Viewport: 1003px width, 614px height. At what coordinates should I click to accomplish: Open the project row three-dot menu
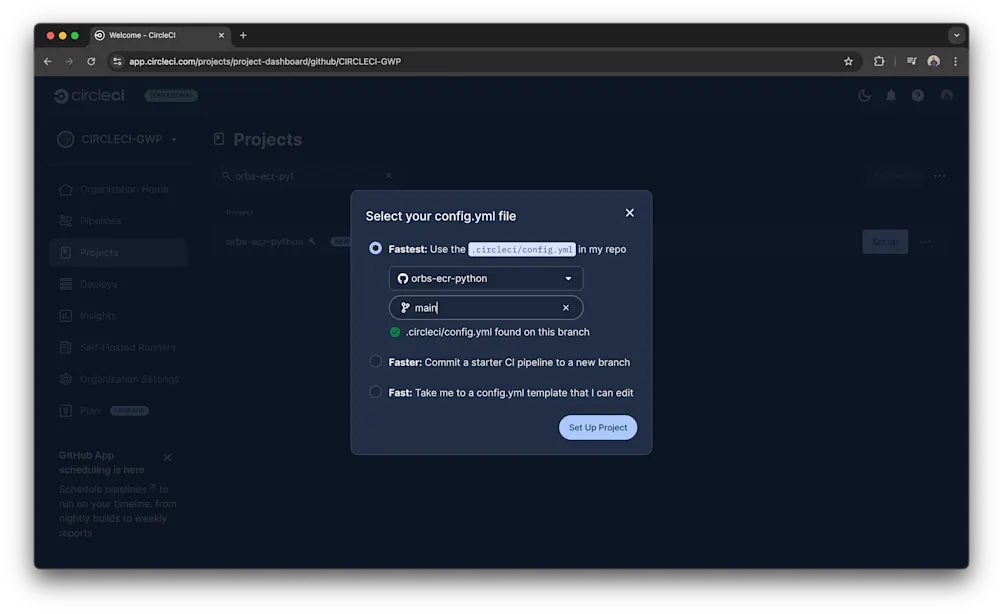point(925,241)
